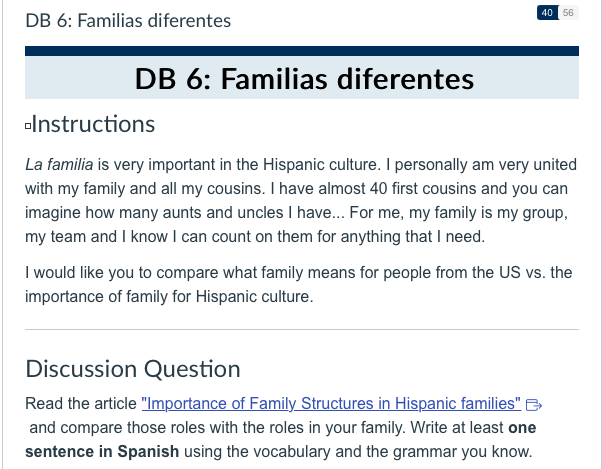Viewport: 602px width, 469px height.
Task: Open the Importance of Family Structures article link
Action: point(331,403)
